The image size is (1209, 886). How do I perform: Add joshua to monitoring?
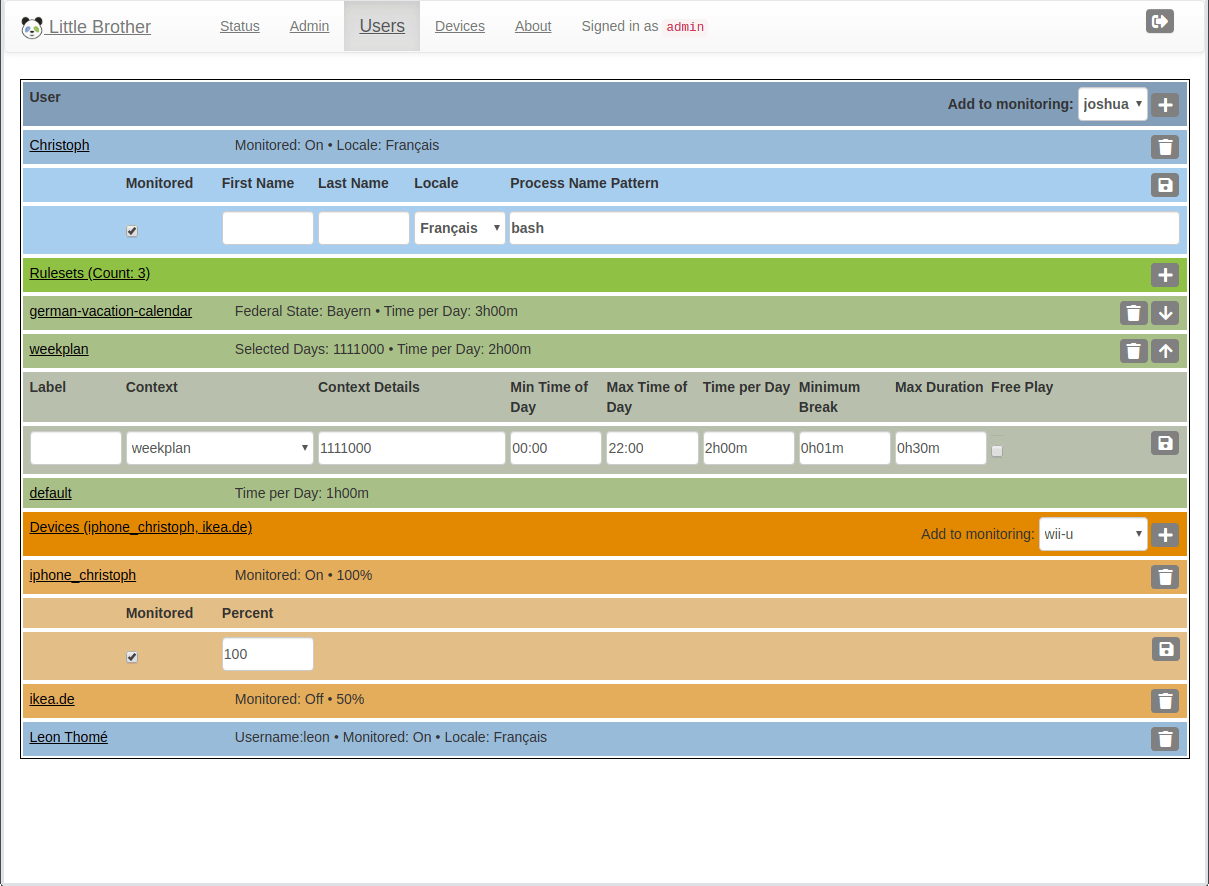tap(1165, 104)
